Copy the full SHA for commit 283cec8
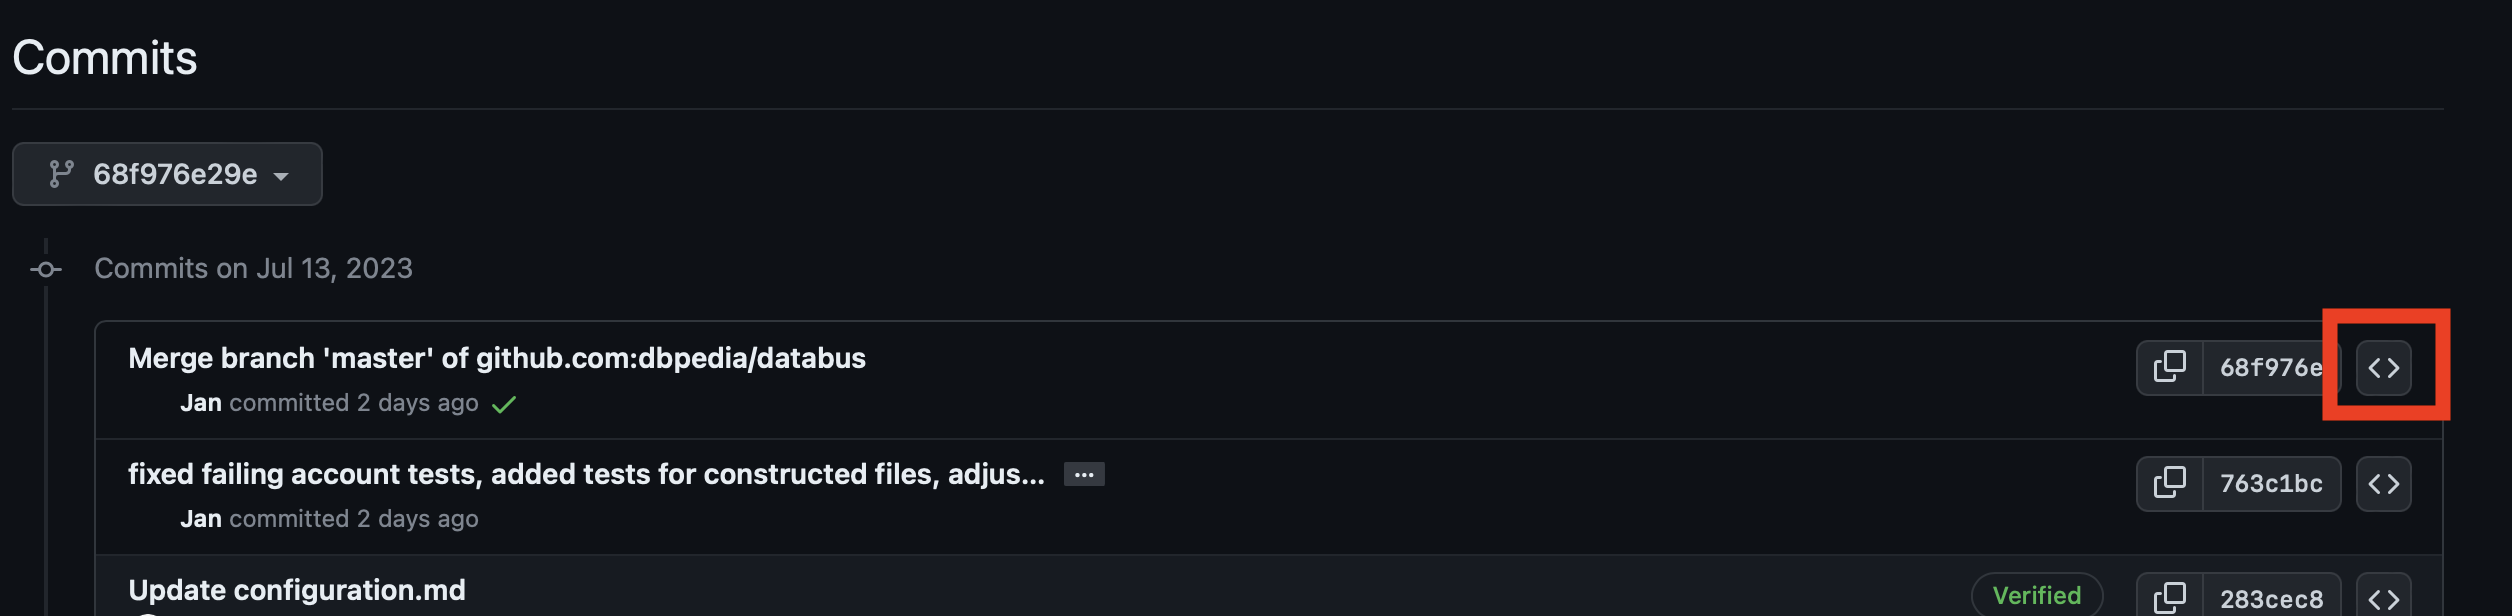 2169,597
